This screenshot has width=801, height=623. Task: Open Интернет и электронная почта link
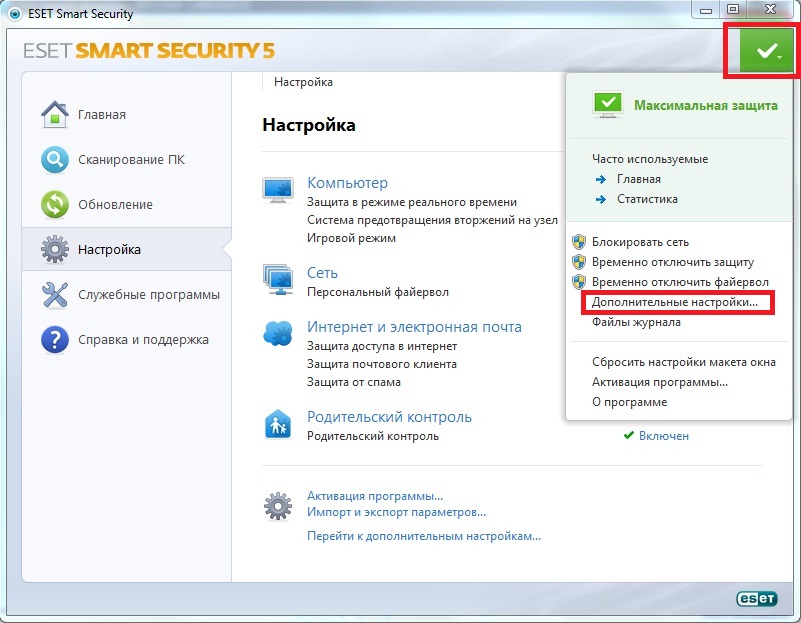pos(414,327)
